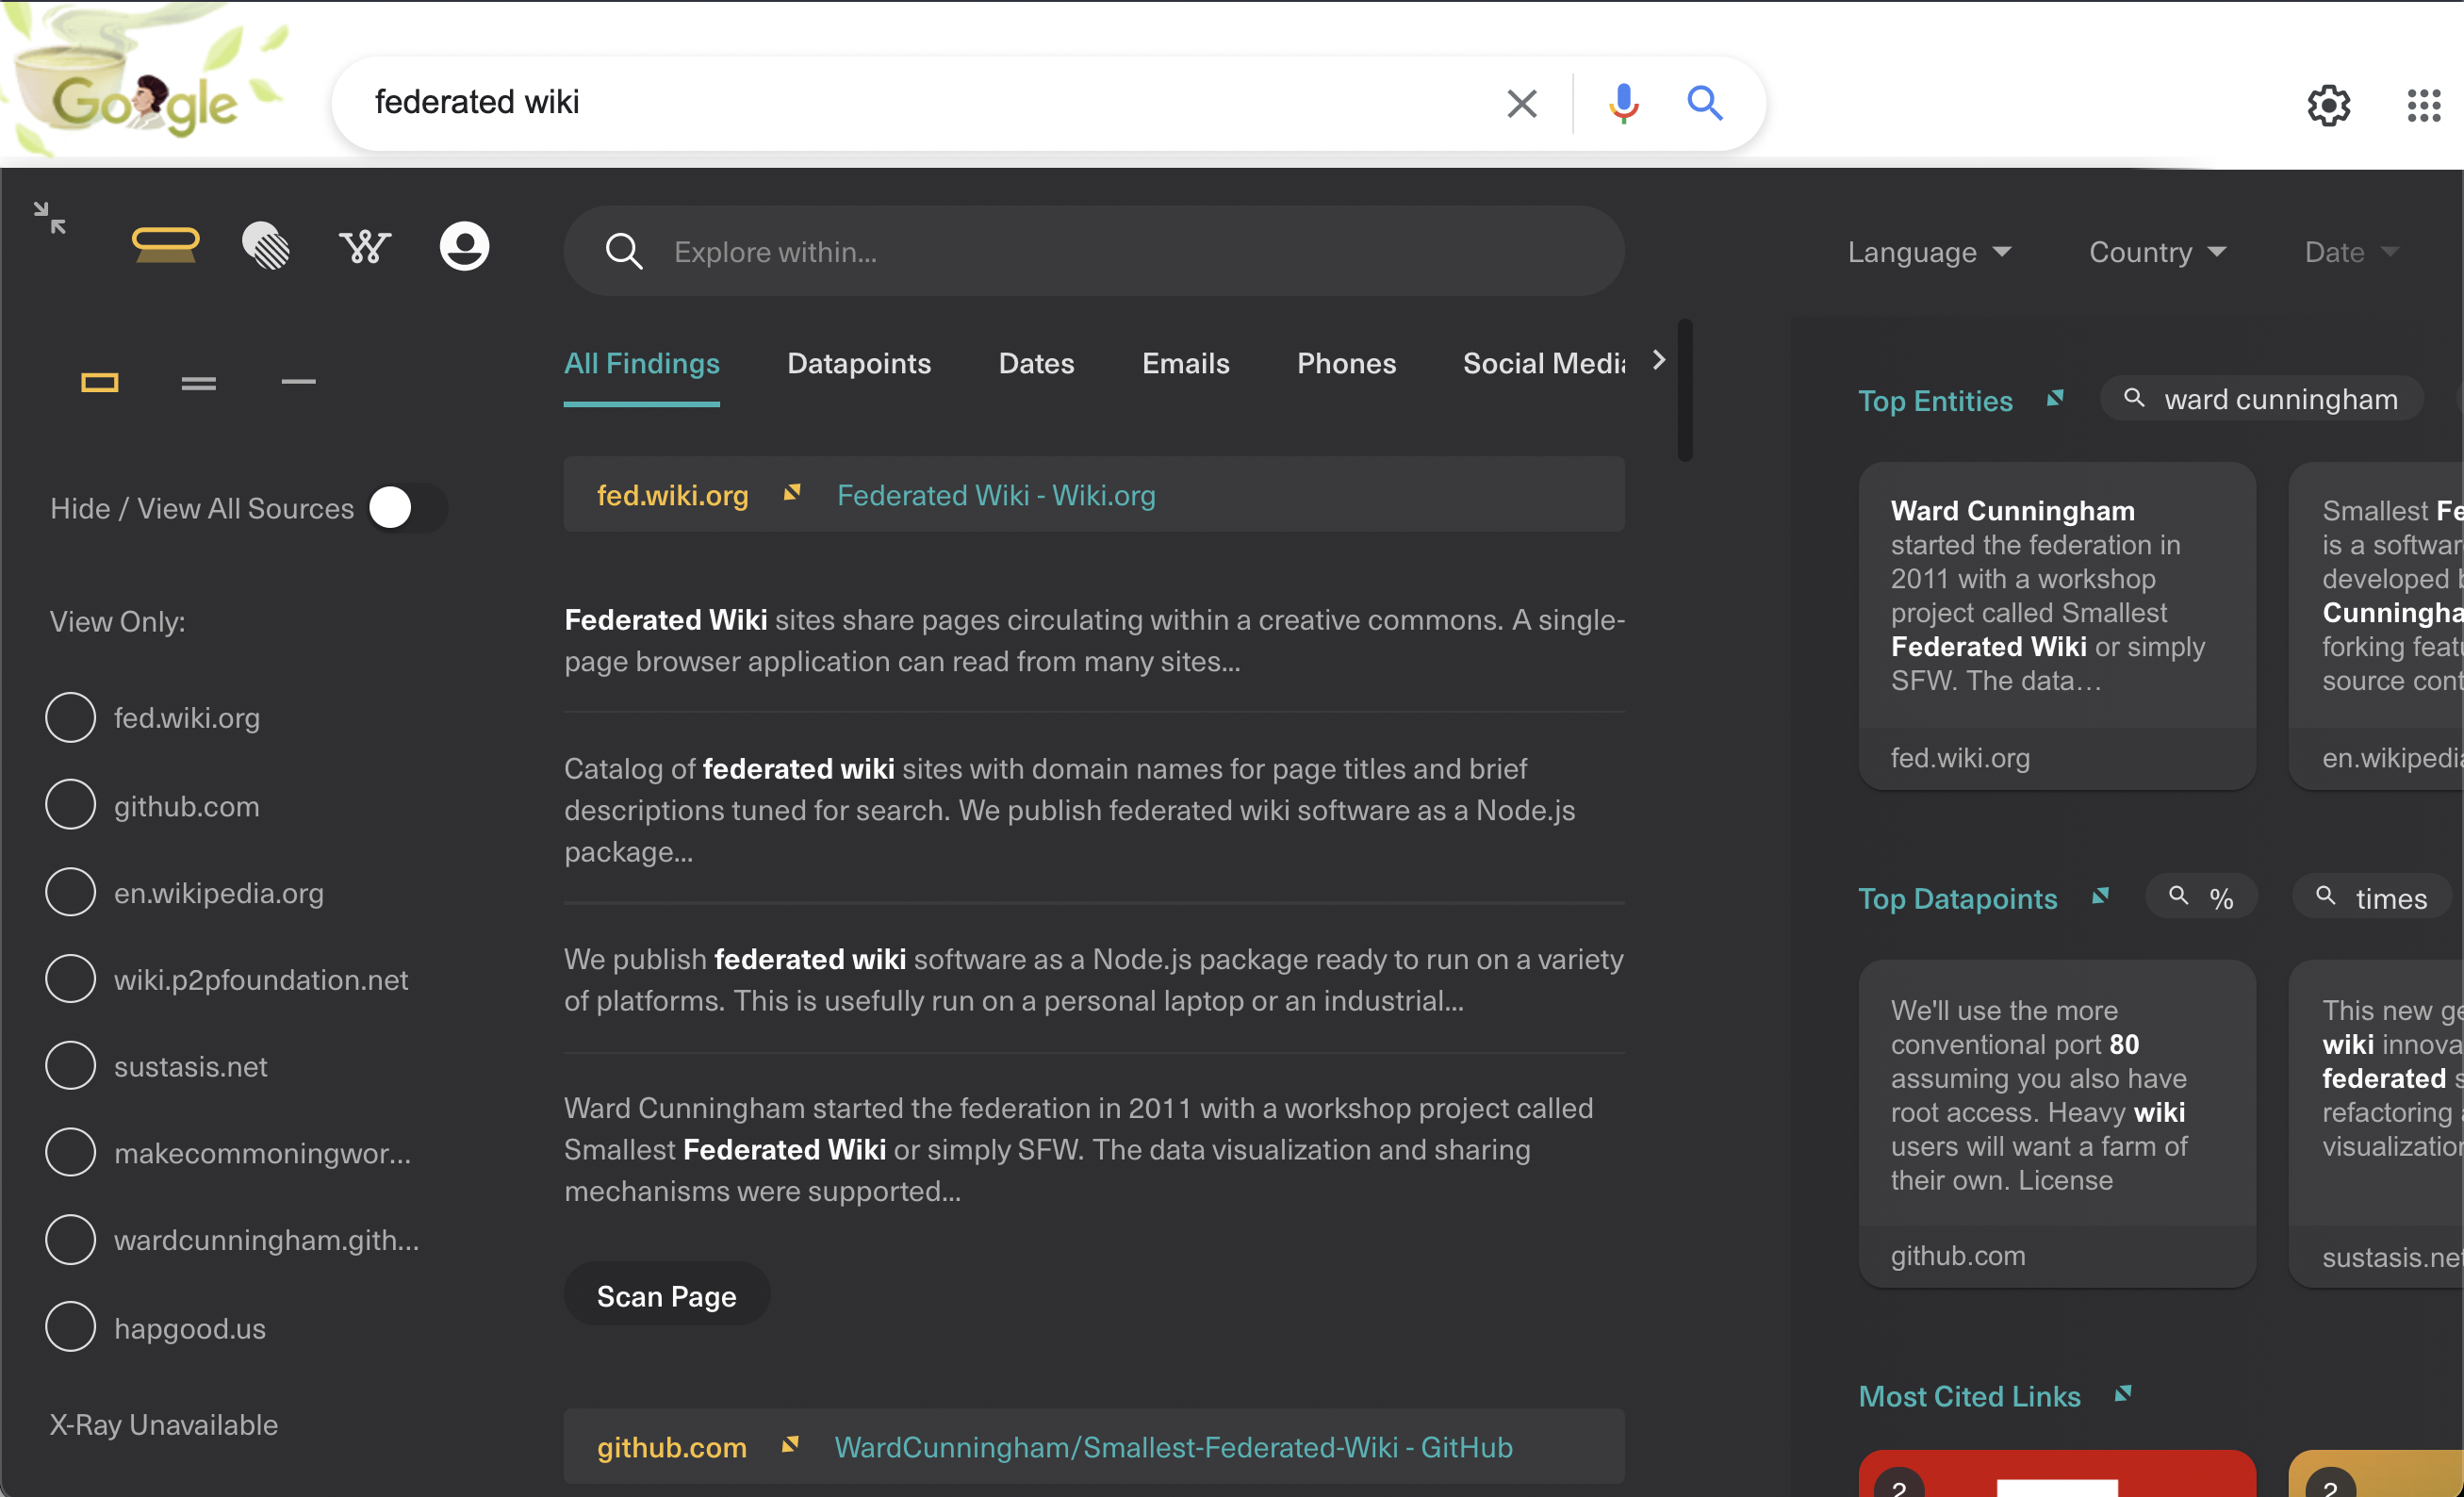Expand the Top Entities section arrow icon
Screen dimensions: 2464x1497
click(2055, 399)
